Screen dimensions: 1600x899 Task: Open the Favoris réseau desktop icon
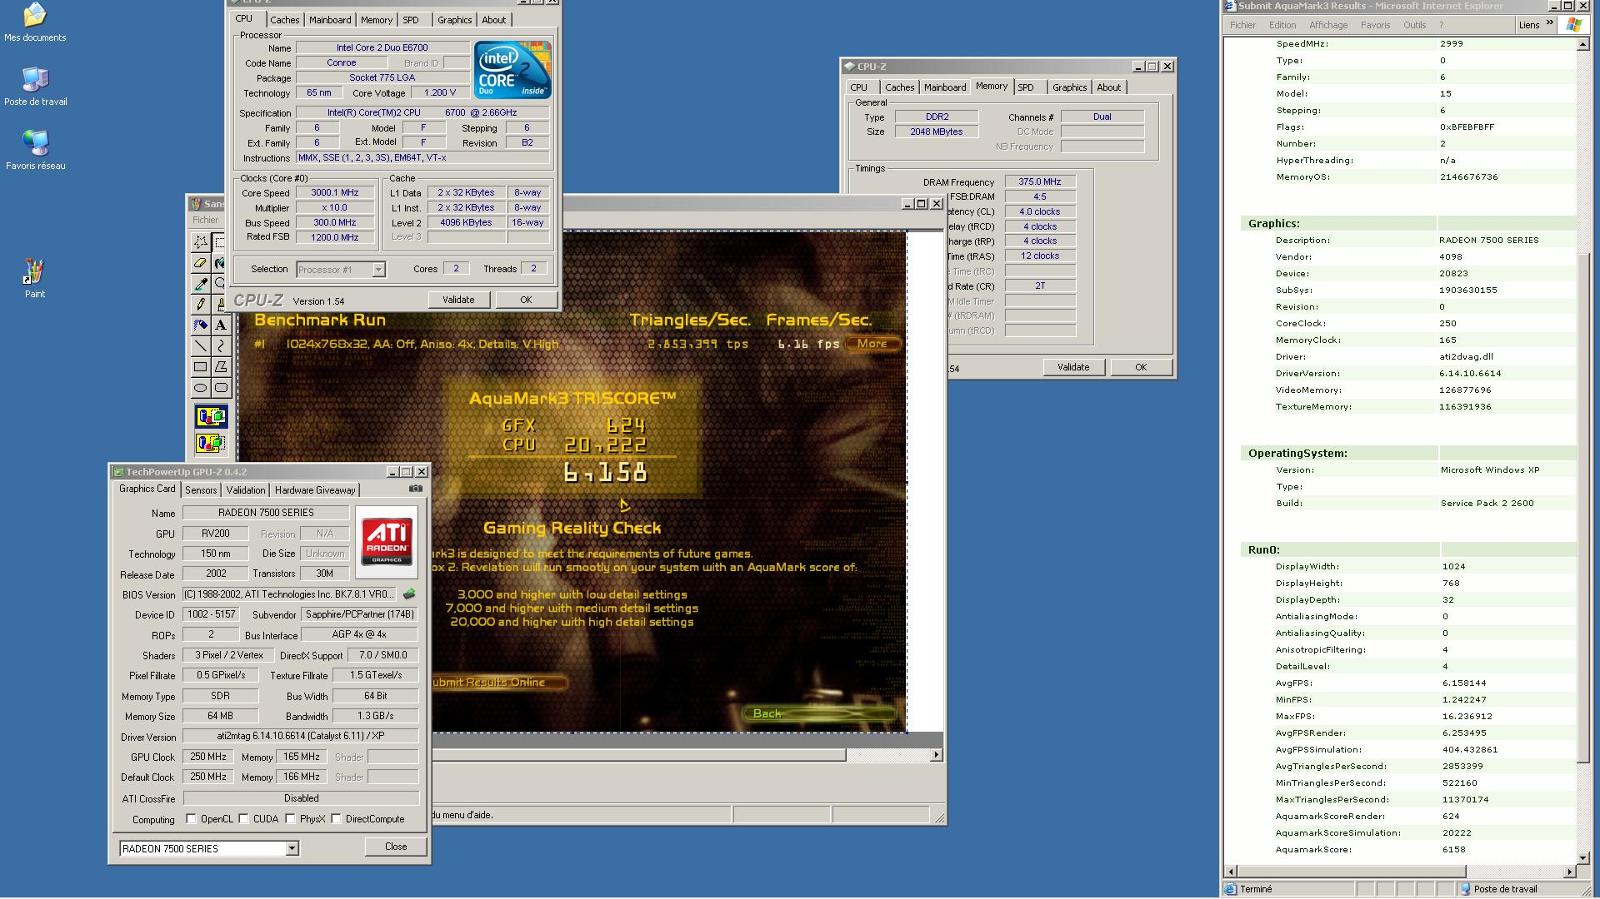pos(35,151)
